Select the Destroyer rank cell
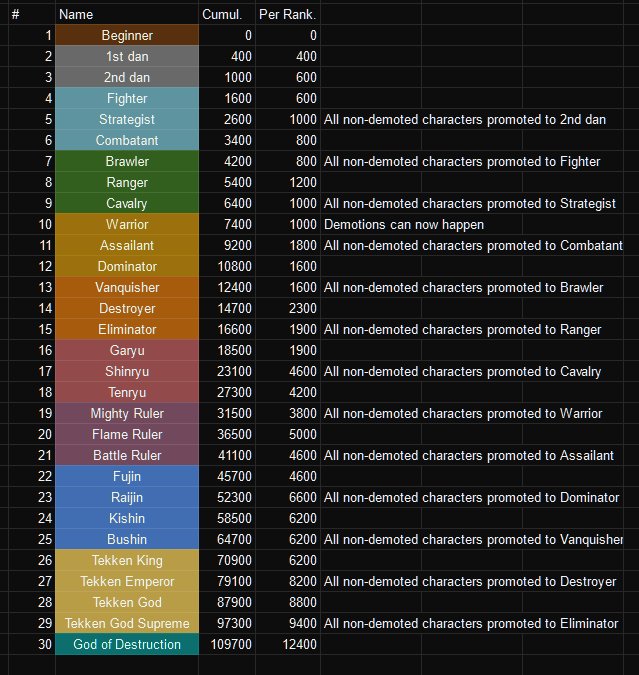This screenshot has height=675, width=639. (x=127, y=308)
